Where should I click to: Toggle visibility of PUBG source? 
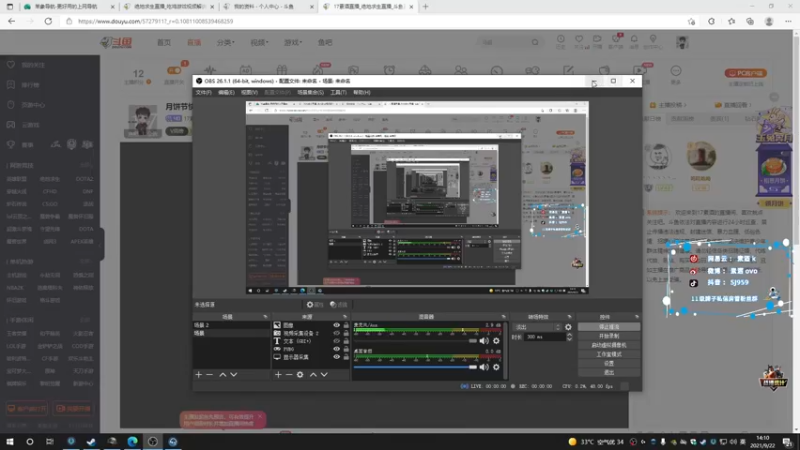pos(336,349)
